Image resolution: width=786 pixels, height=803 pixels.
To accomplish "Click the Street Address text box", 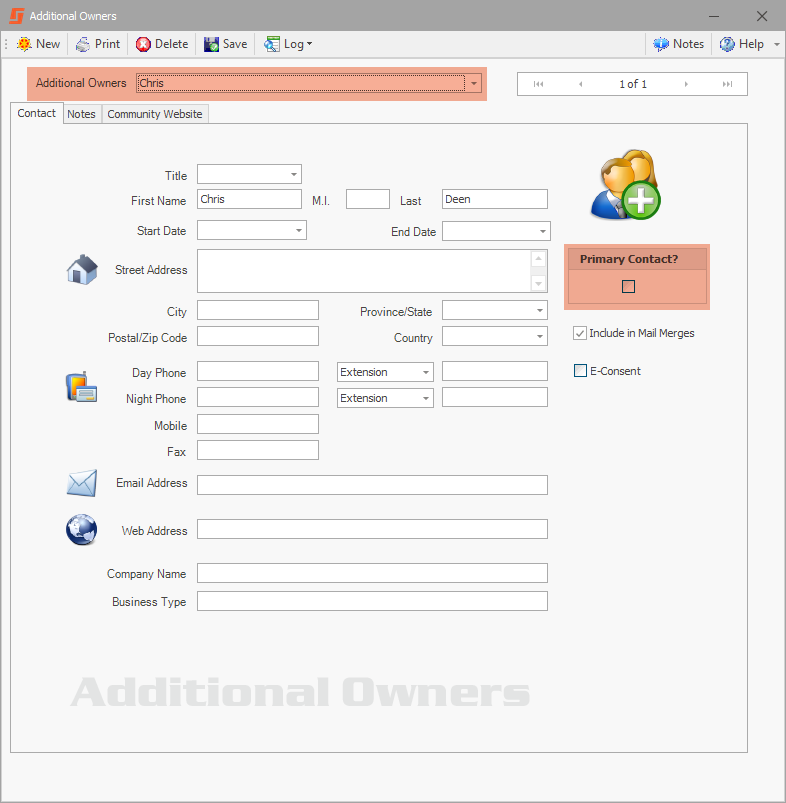I will [x=364, y=271].
